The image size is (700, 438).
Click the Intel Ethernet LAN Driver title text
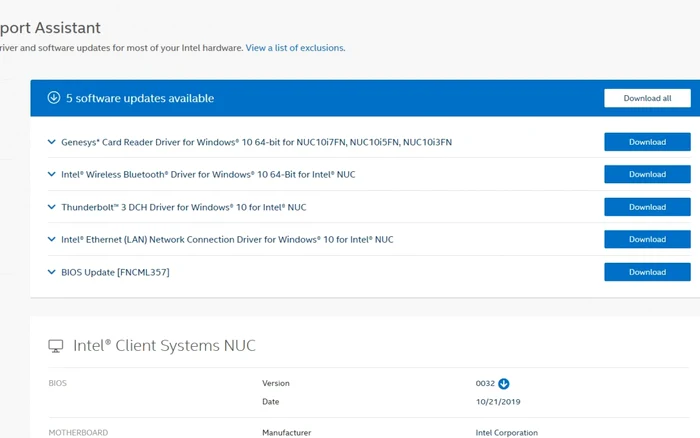227,239
